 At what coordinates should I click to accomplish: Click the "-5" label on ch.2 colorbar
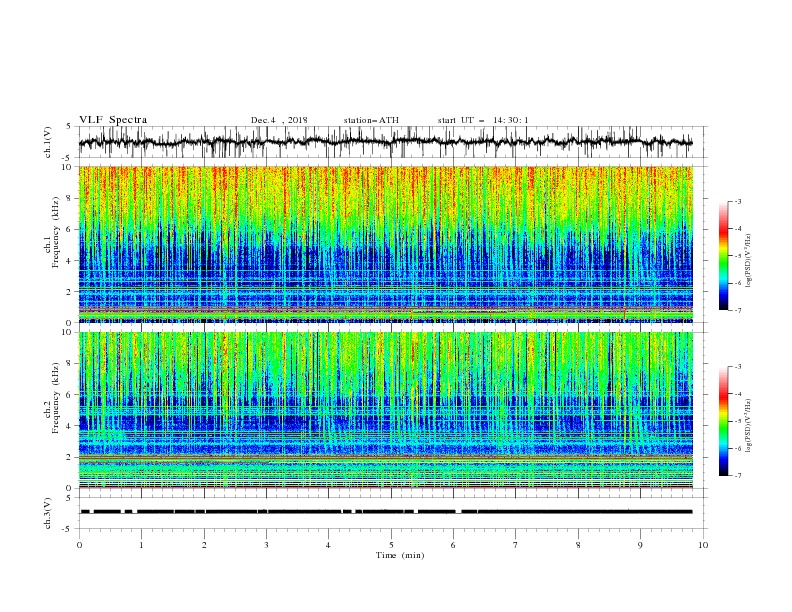point(738,421)
